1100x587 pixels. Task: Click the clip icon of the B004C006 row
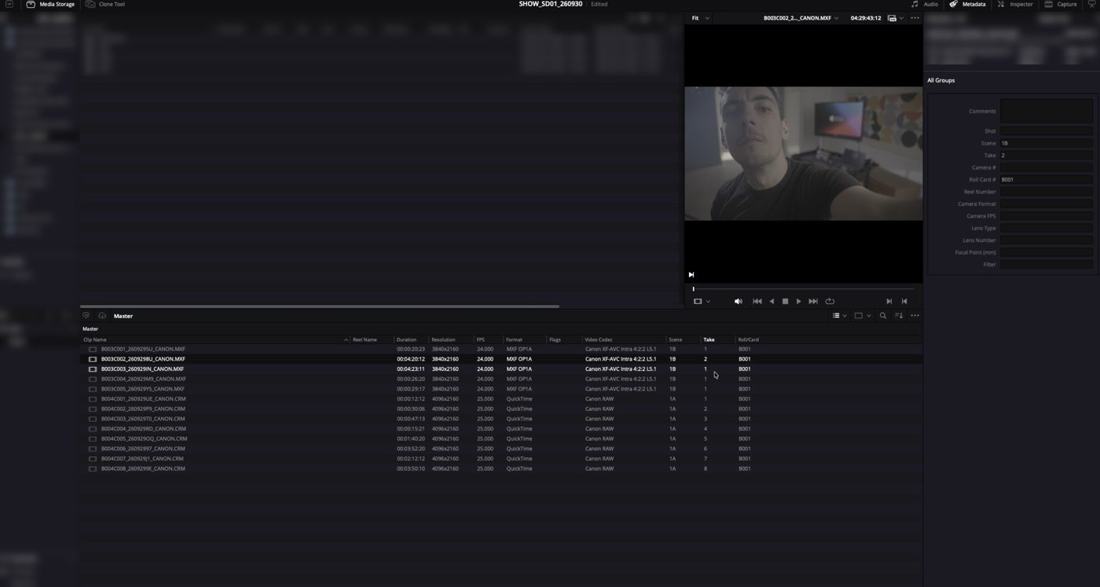point(93,449)
